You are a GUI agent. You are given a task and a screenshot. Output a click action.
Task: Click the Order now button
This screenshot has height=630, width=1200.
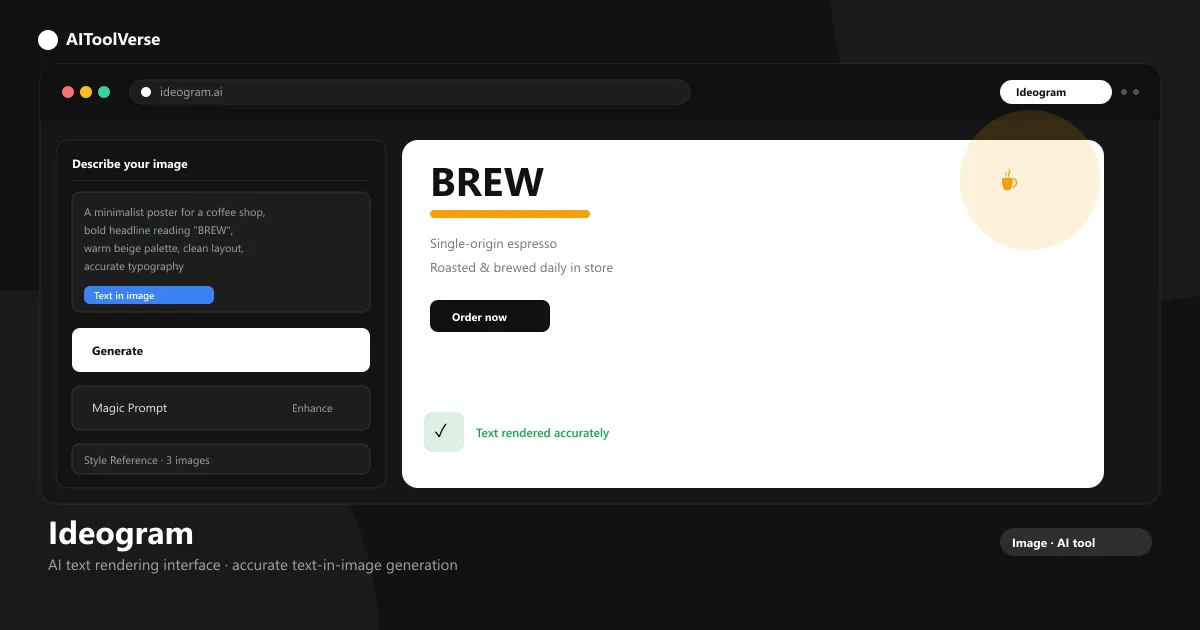[x=490, y=316]
